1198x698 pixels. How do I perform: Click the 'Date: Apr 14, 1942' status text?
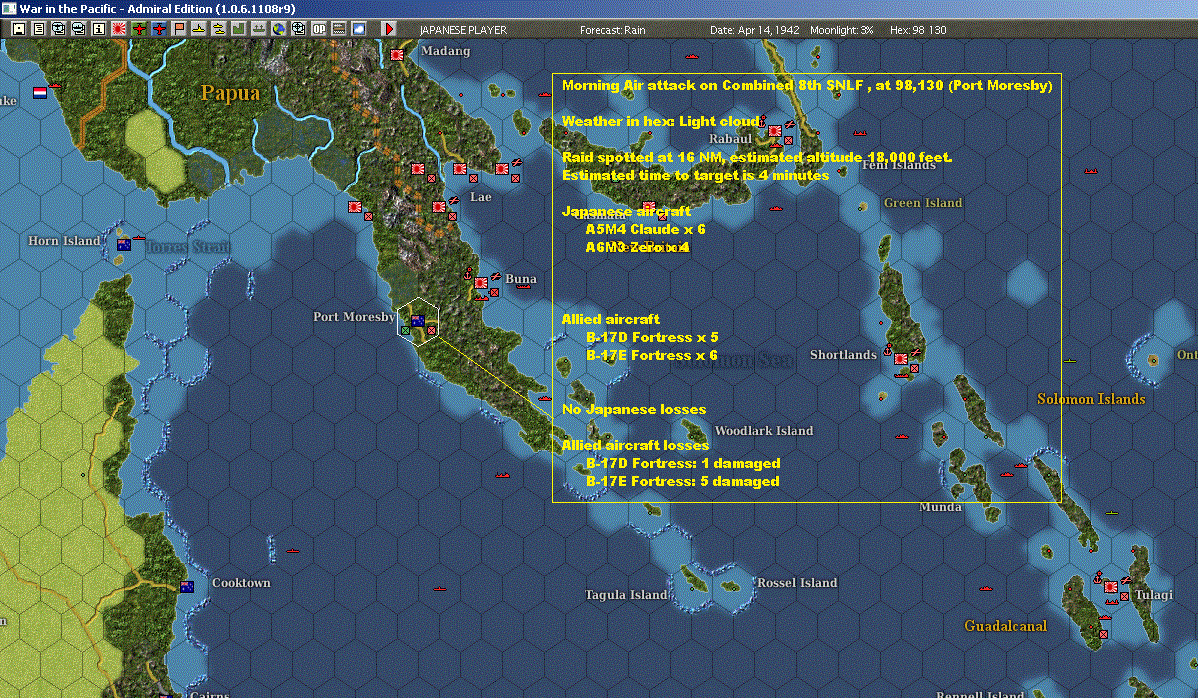pyautogui.click(x=755, y=30)
